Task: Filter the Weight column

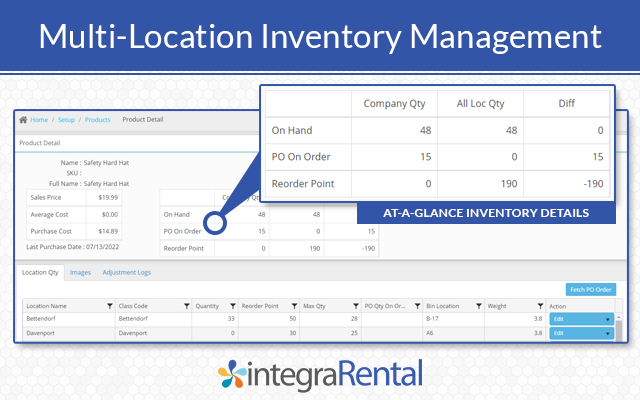Action: coord(540,306)
